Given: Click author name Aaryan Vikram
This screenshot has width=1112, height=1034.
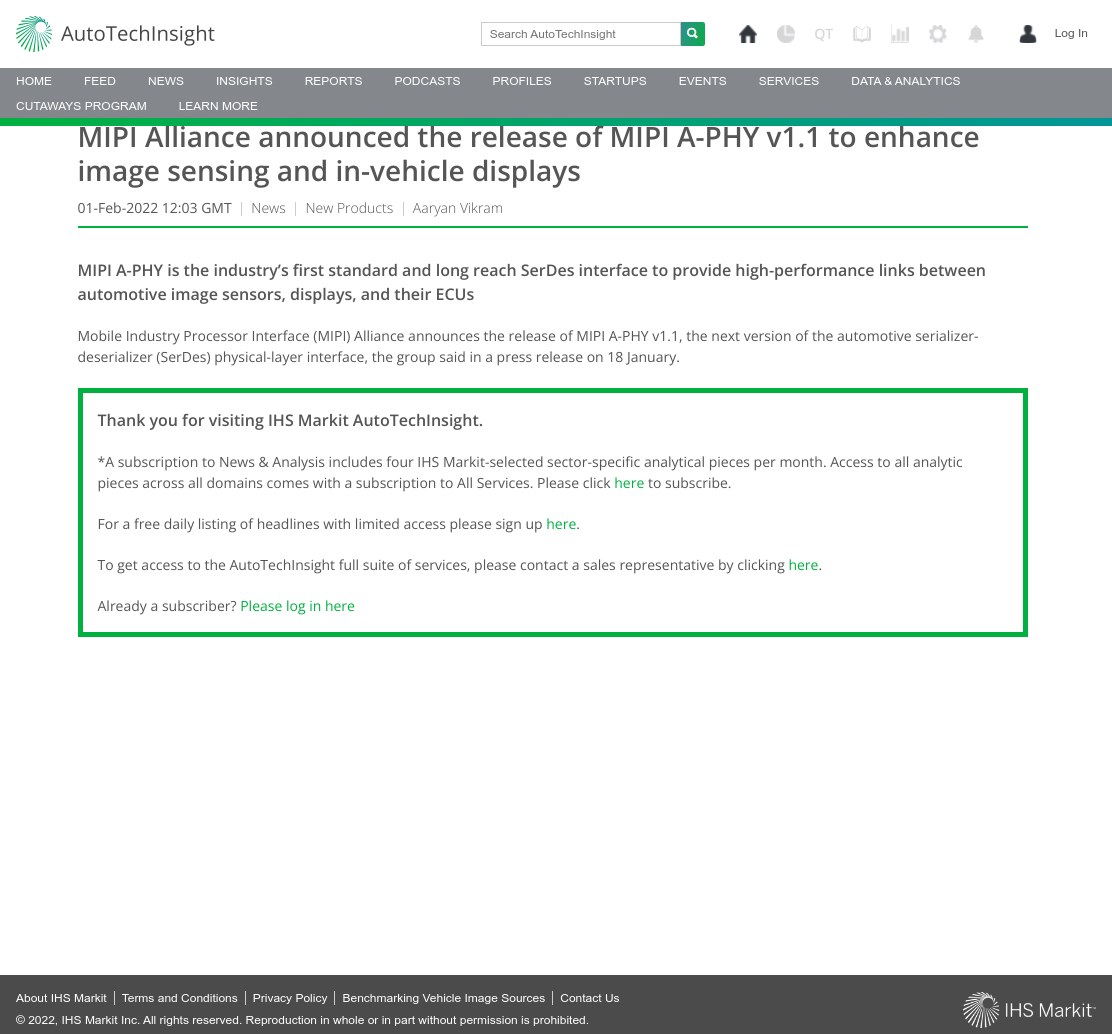Looking at the screenshot, I should [x=457, y=208].
